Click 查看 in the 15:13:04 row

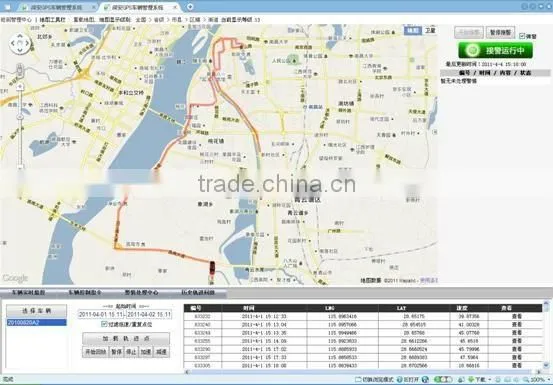(516, 324)
